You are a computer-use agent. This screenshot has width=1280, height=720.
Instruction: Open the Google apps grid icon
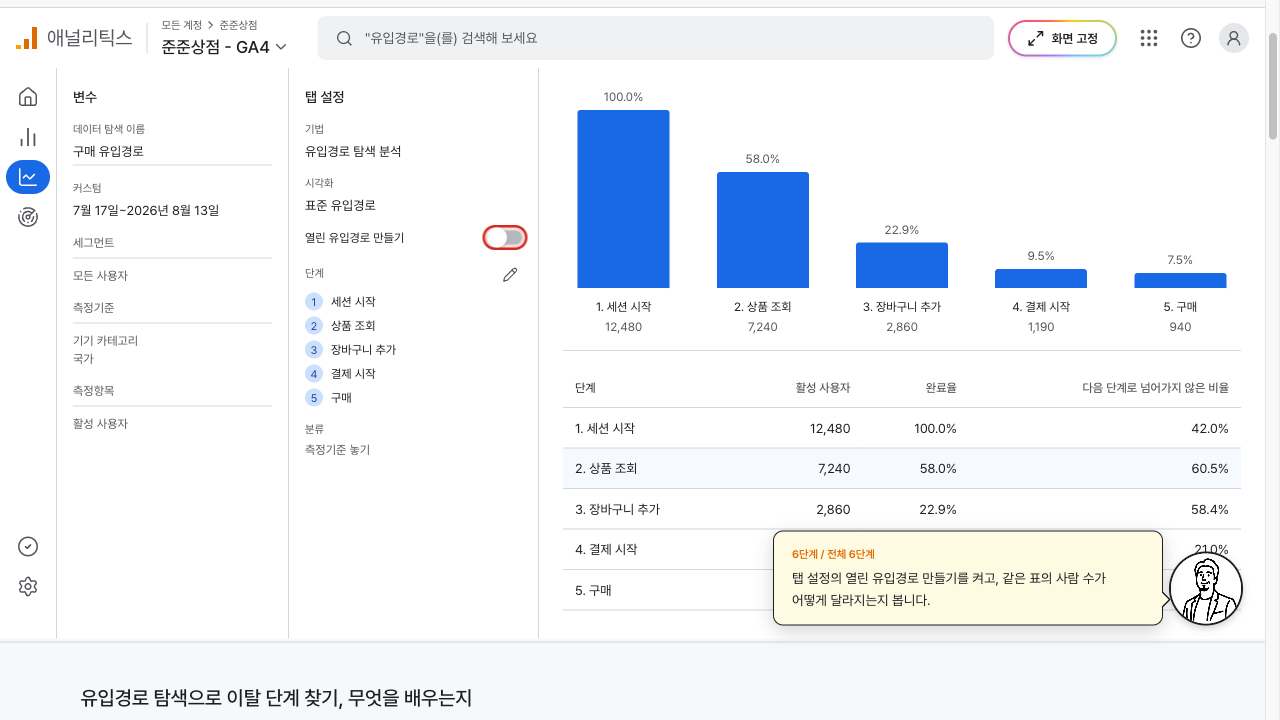1149,38
